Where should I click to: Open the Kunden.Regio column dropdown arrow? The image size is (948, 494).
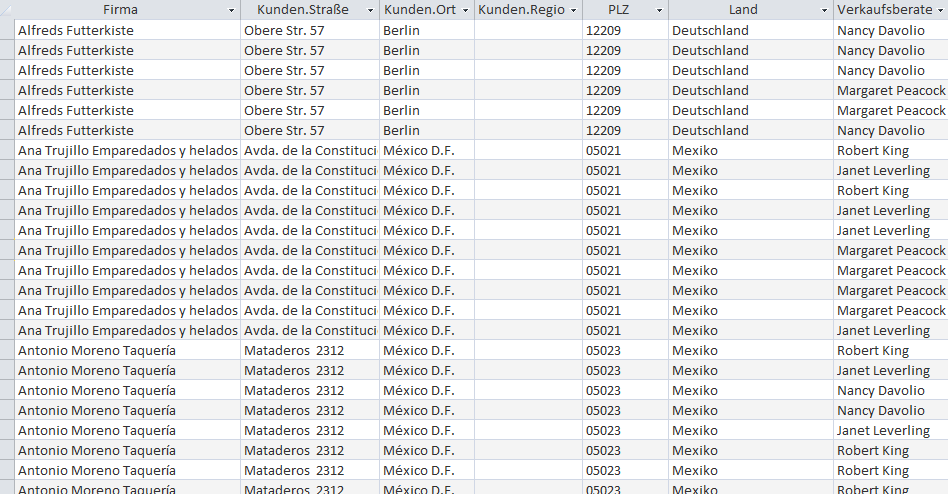pos(573,10)
